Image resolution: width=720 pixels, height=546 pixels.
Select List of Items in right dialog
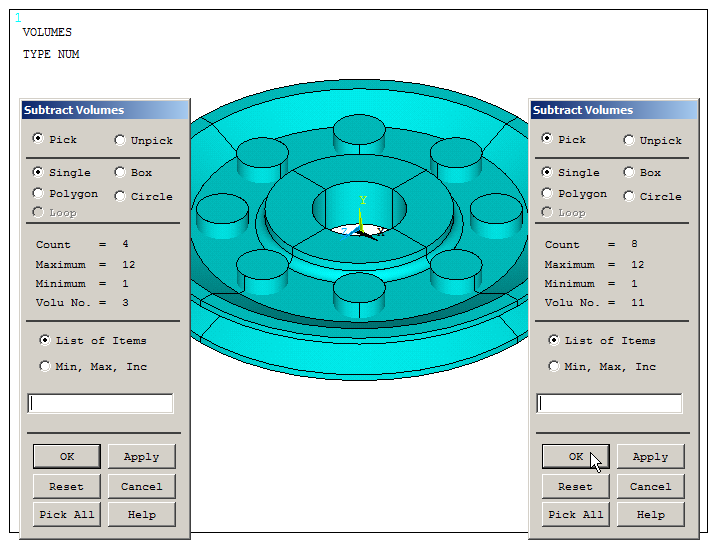(x=554, y=340)
